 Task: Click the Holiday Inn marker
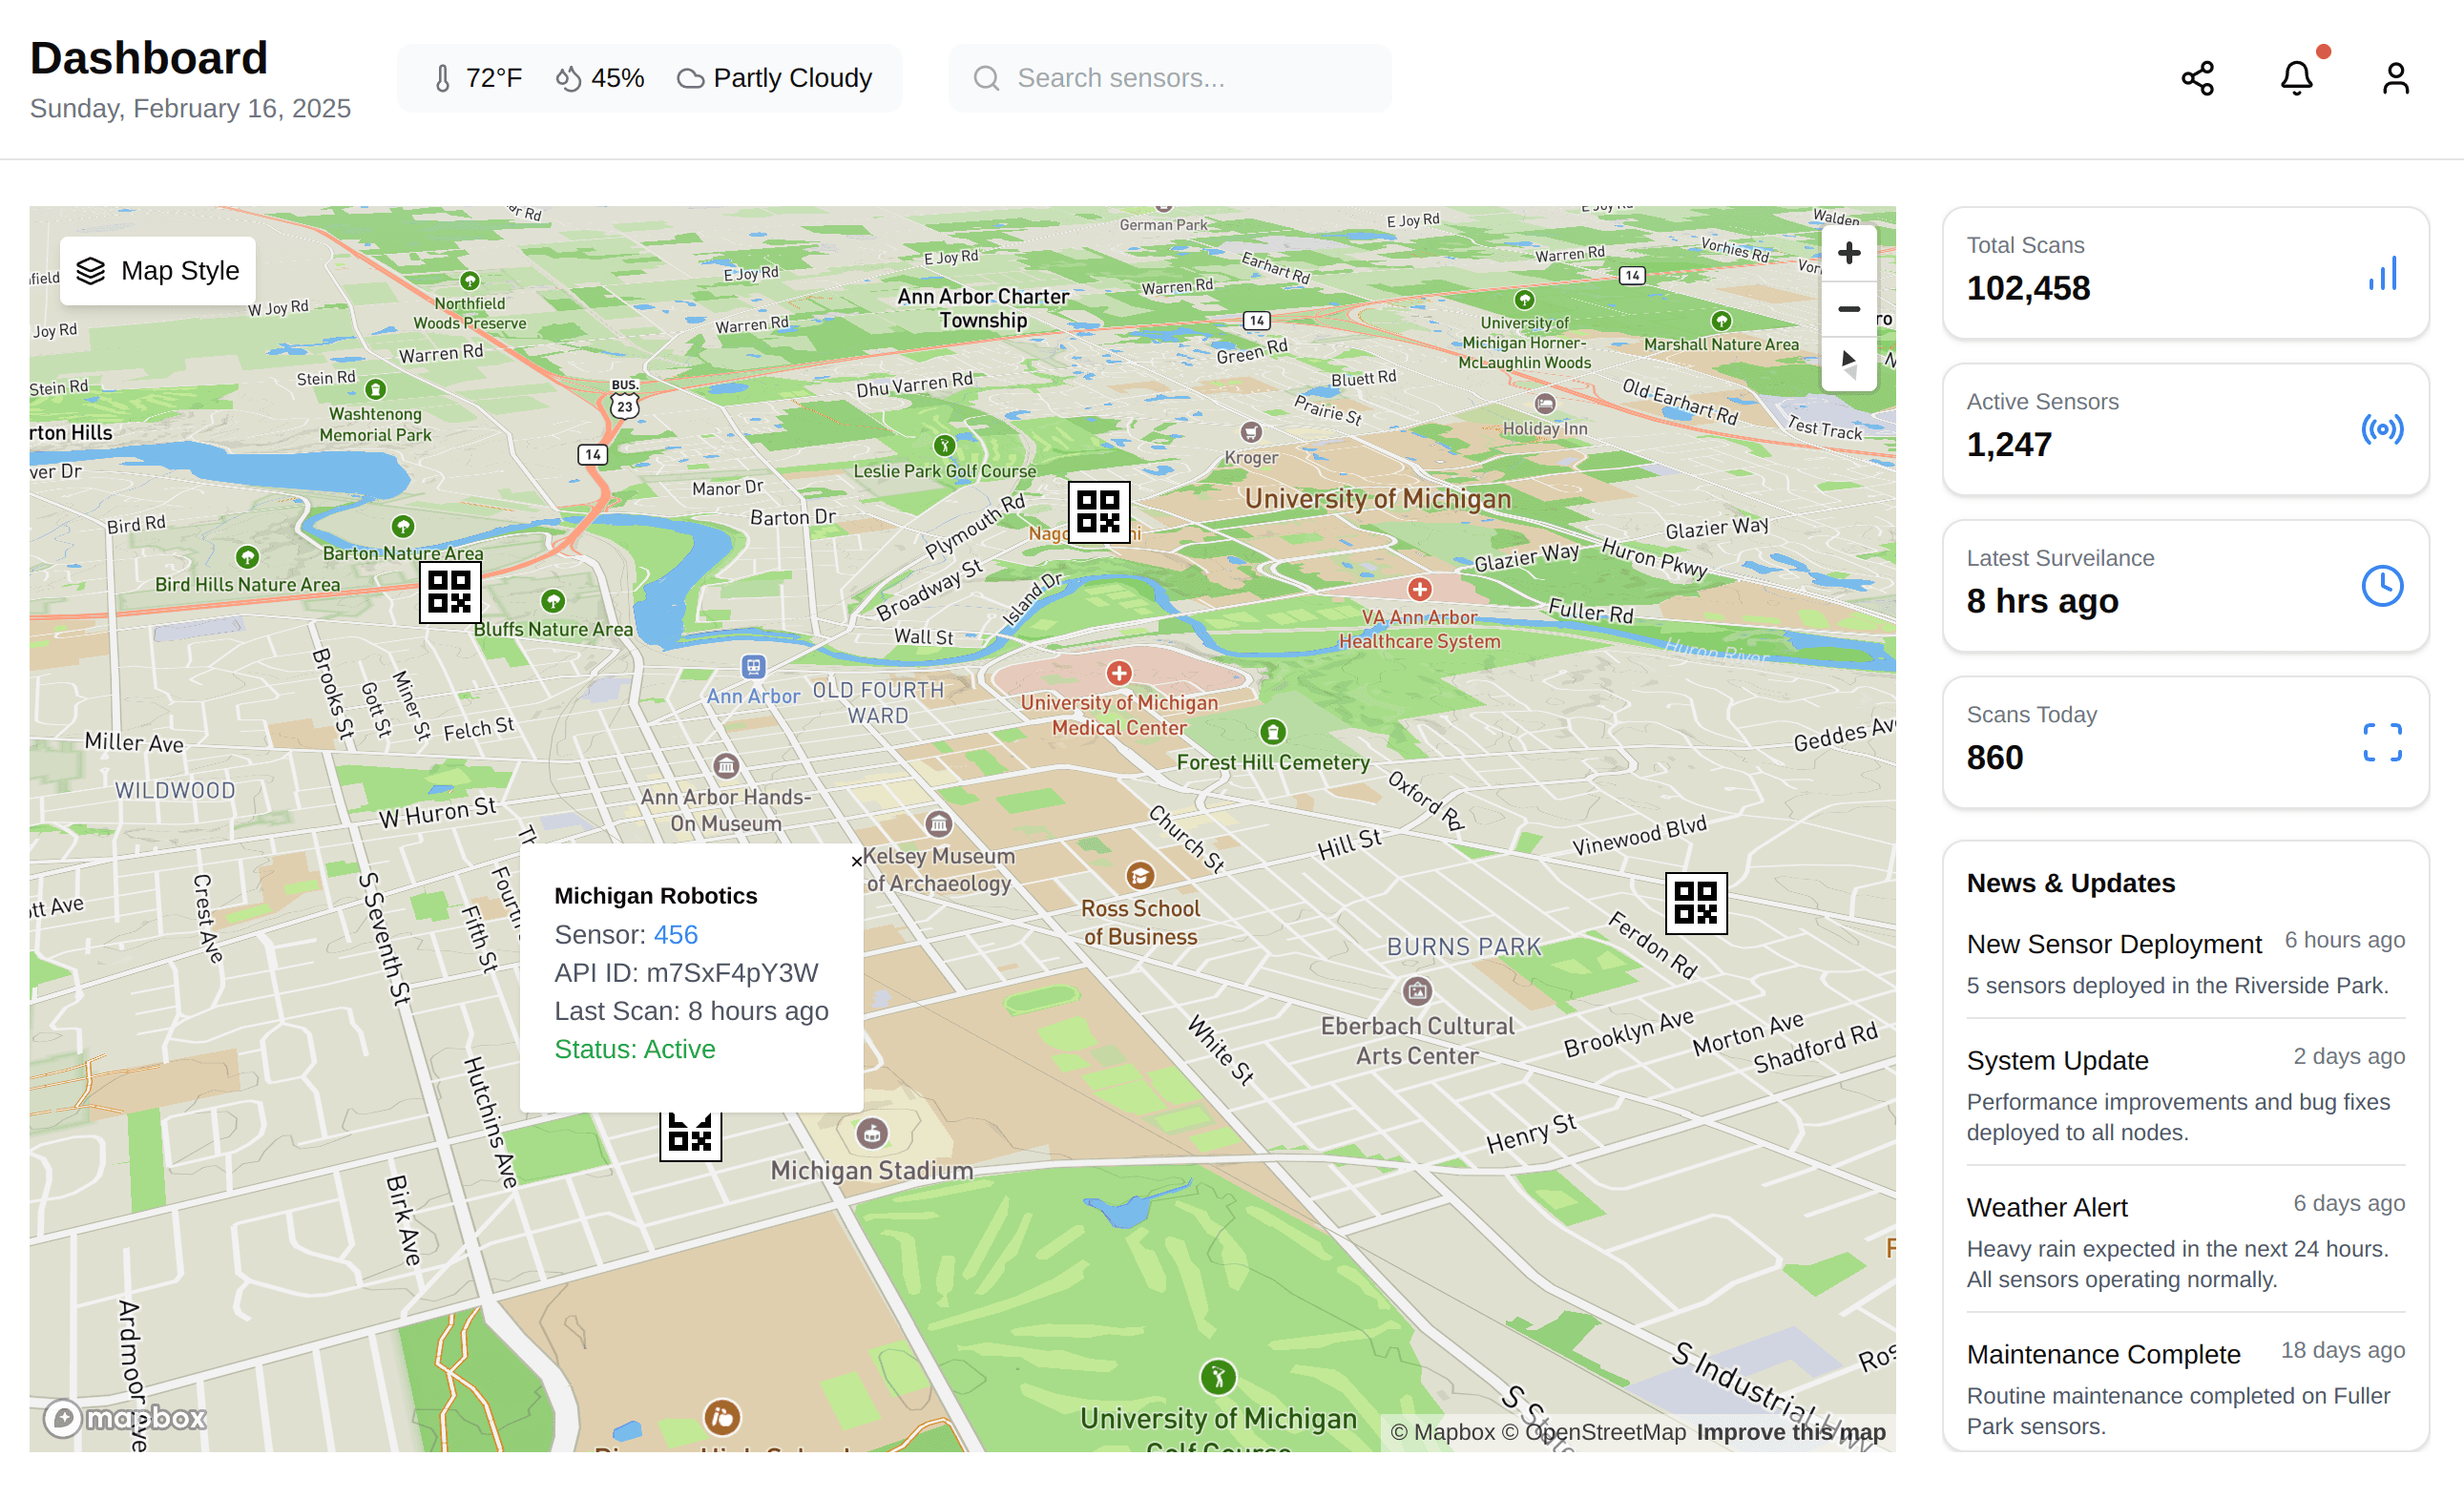1544,403
